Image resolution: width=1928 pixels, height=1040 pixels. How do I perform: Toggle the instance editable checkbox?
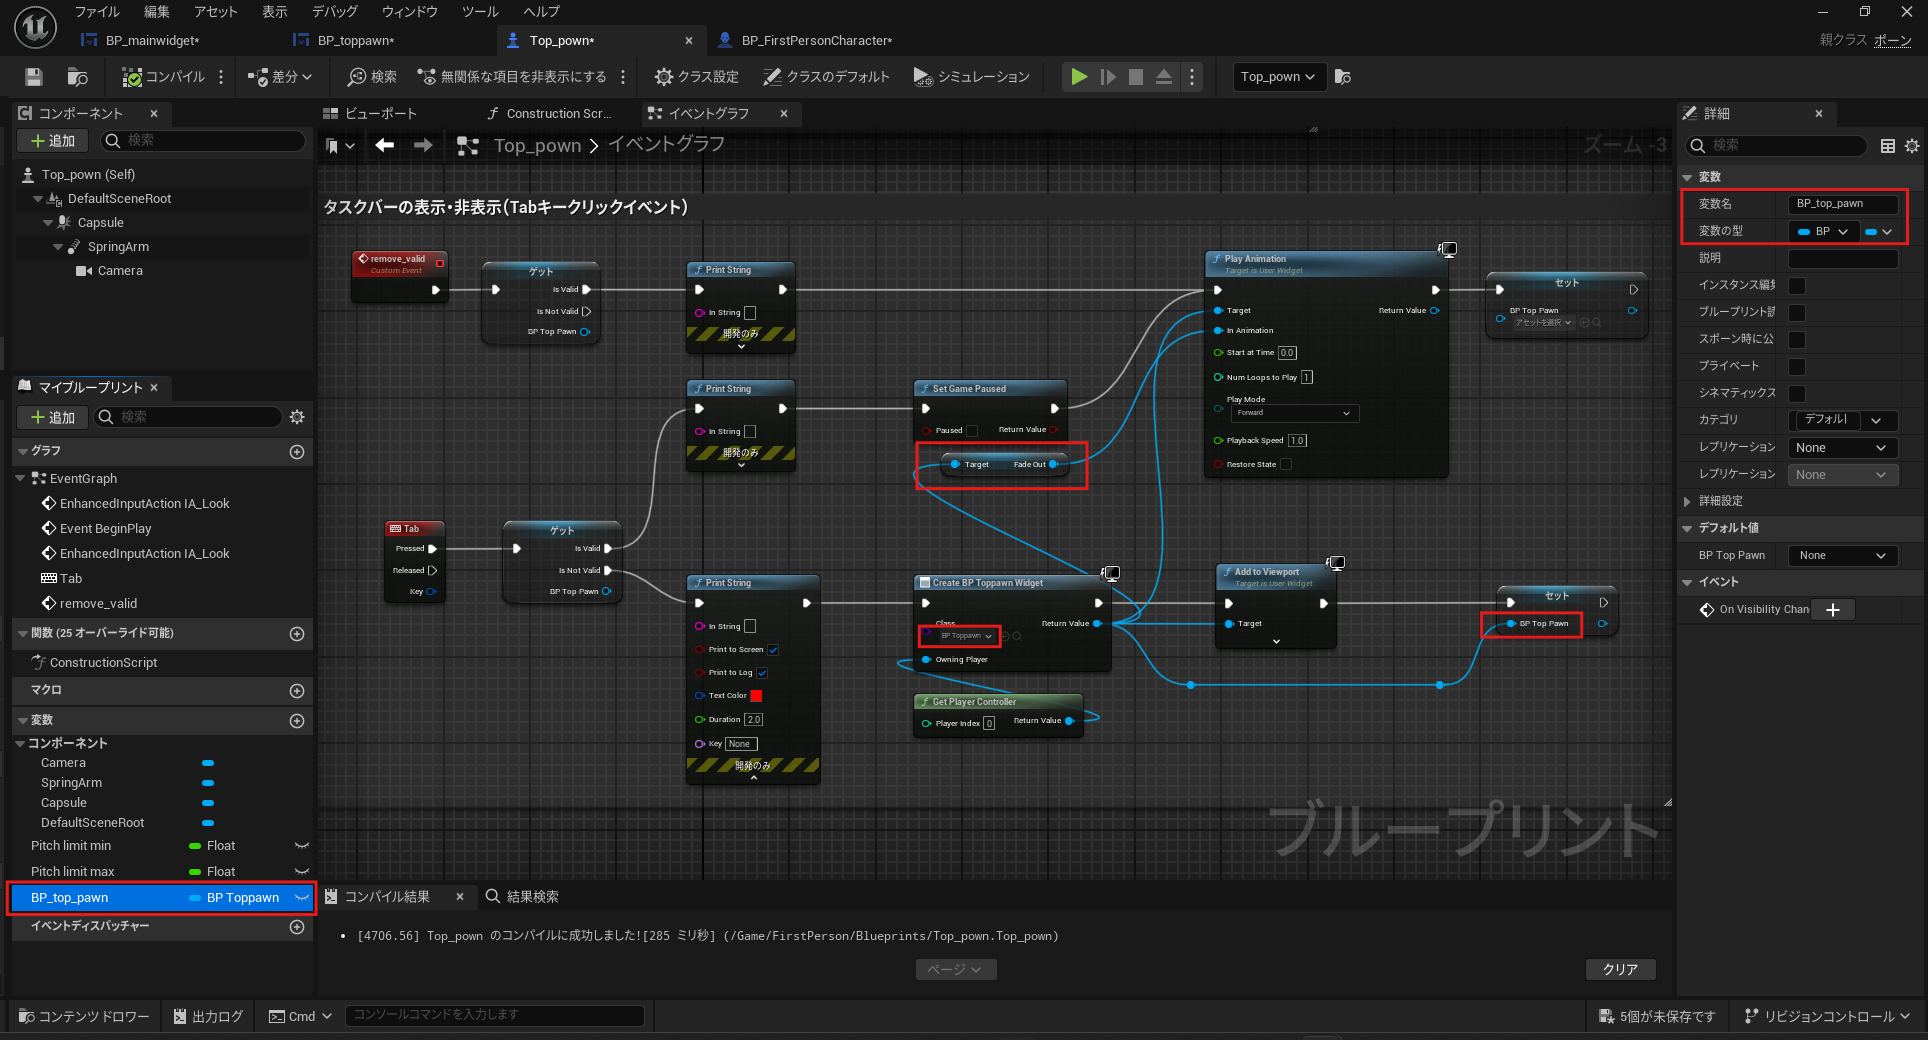point(1797,286)
